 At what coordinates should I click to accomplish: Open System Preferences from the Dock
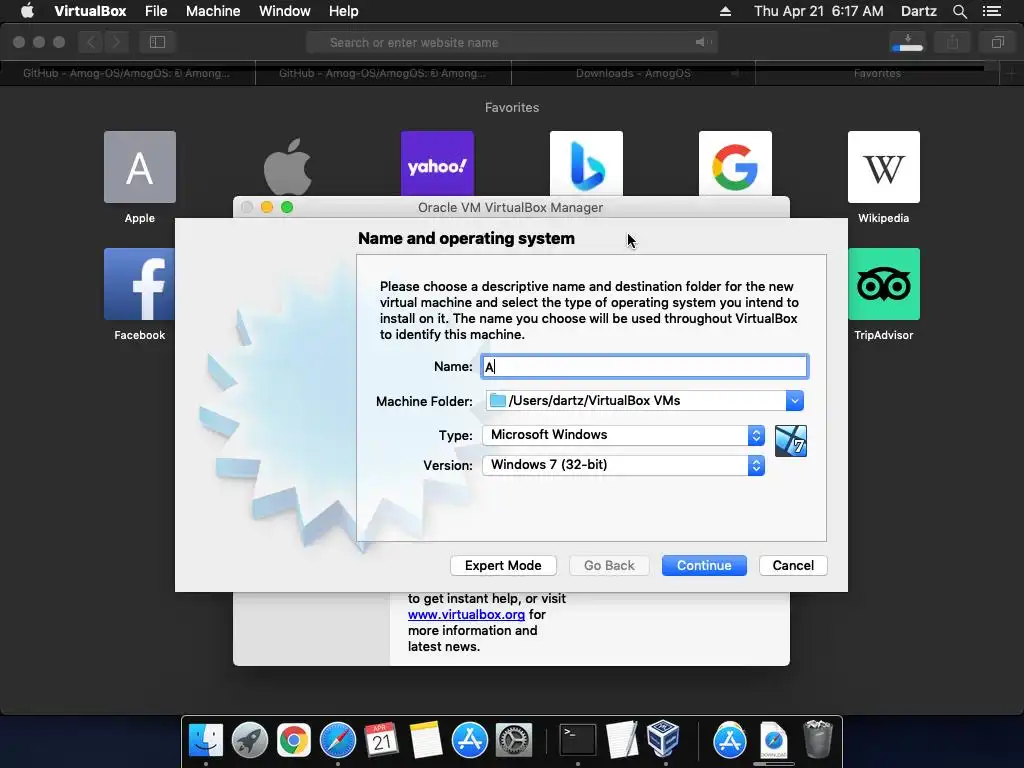(514, 740)
